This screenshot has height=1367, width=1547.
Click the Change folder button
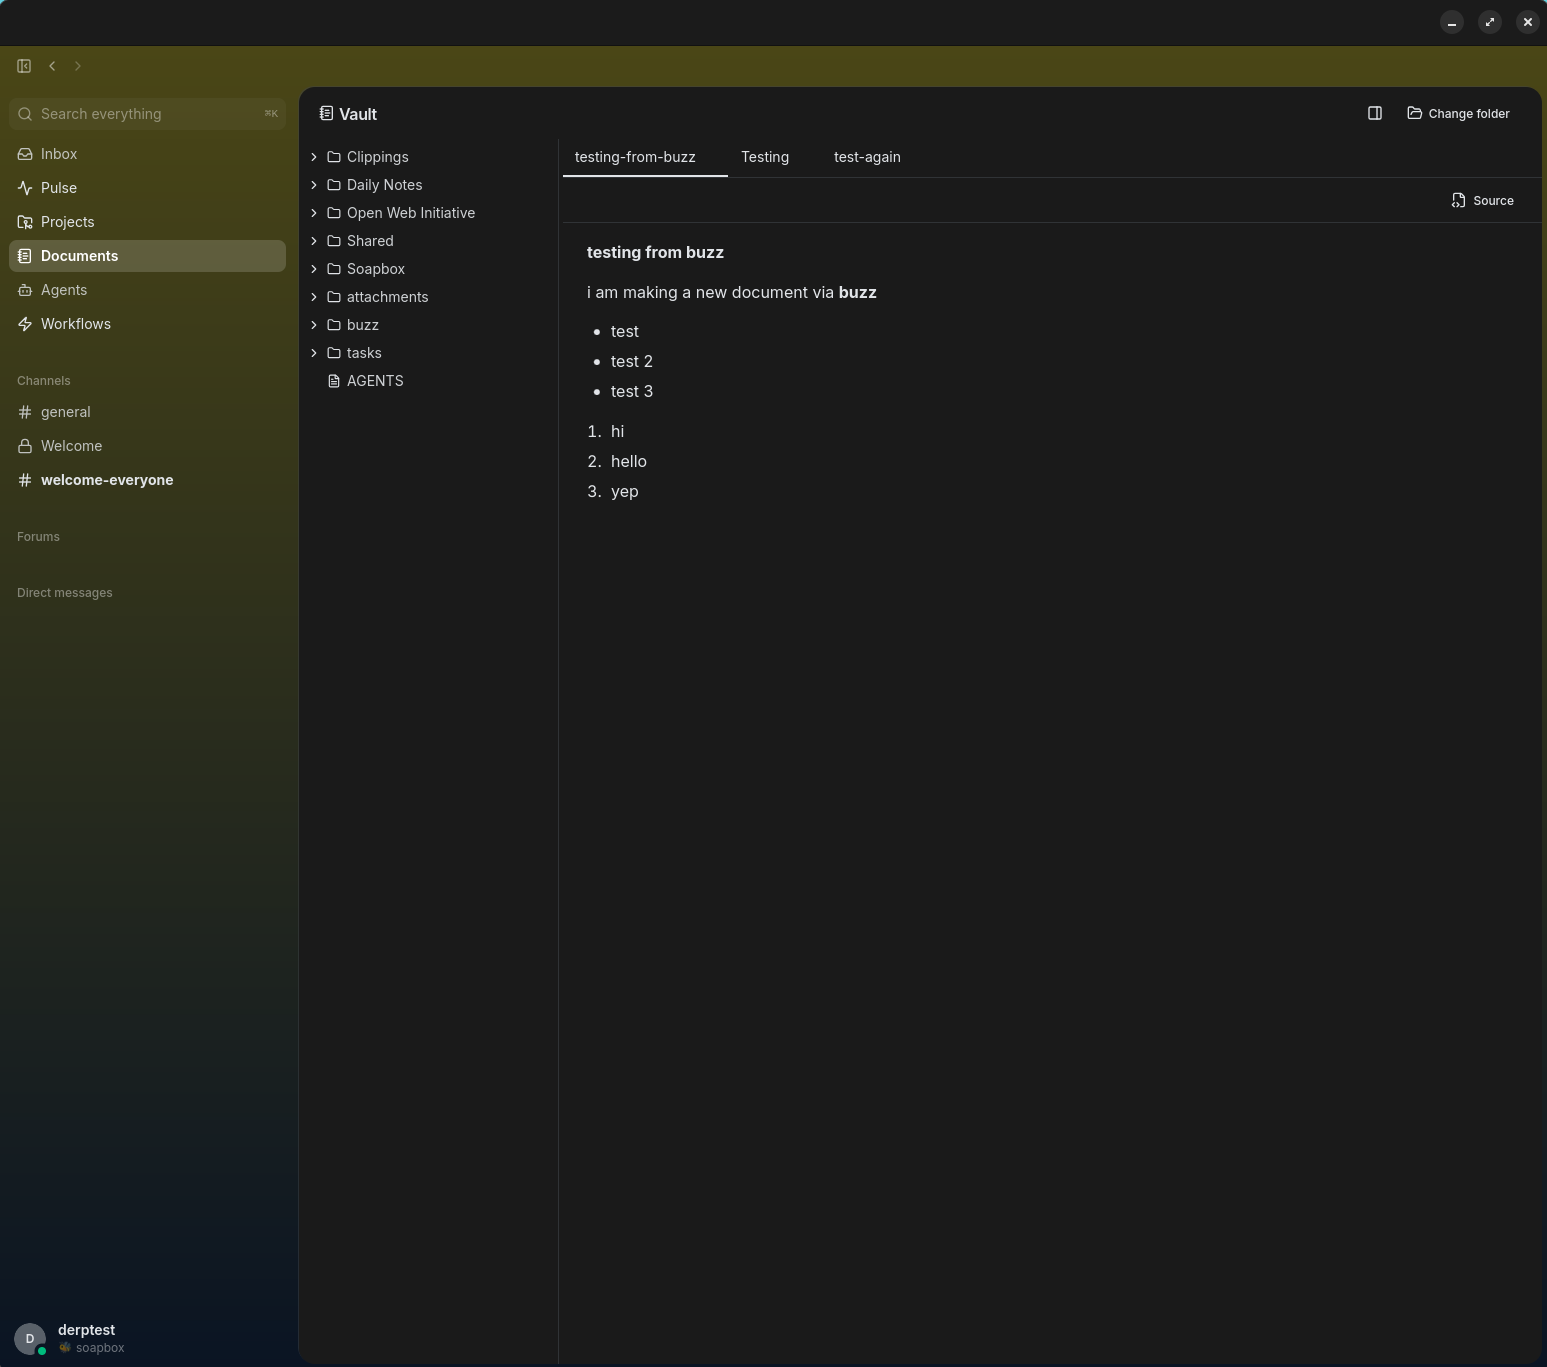[x=1458, y=114]
